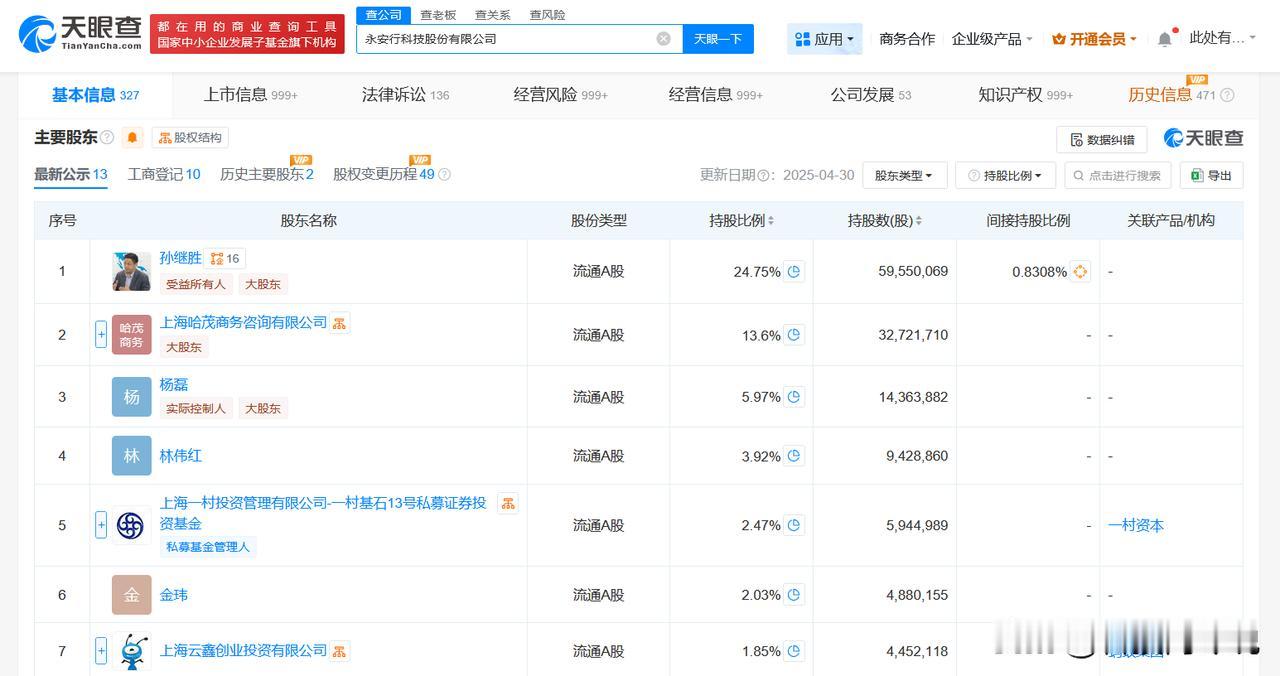
Task: Click the 点击进行搜索 shareholder search box
Action: (1118, 175)
